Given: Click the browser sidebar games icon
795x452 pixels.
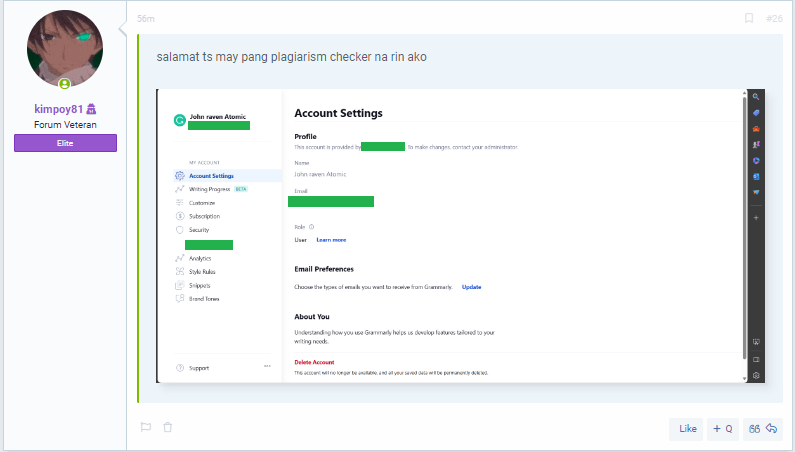Looking at the screenshot, I should [756, 145].
